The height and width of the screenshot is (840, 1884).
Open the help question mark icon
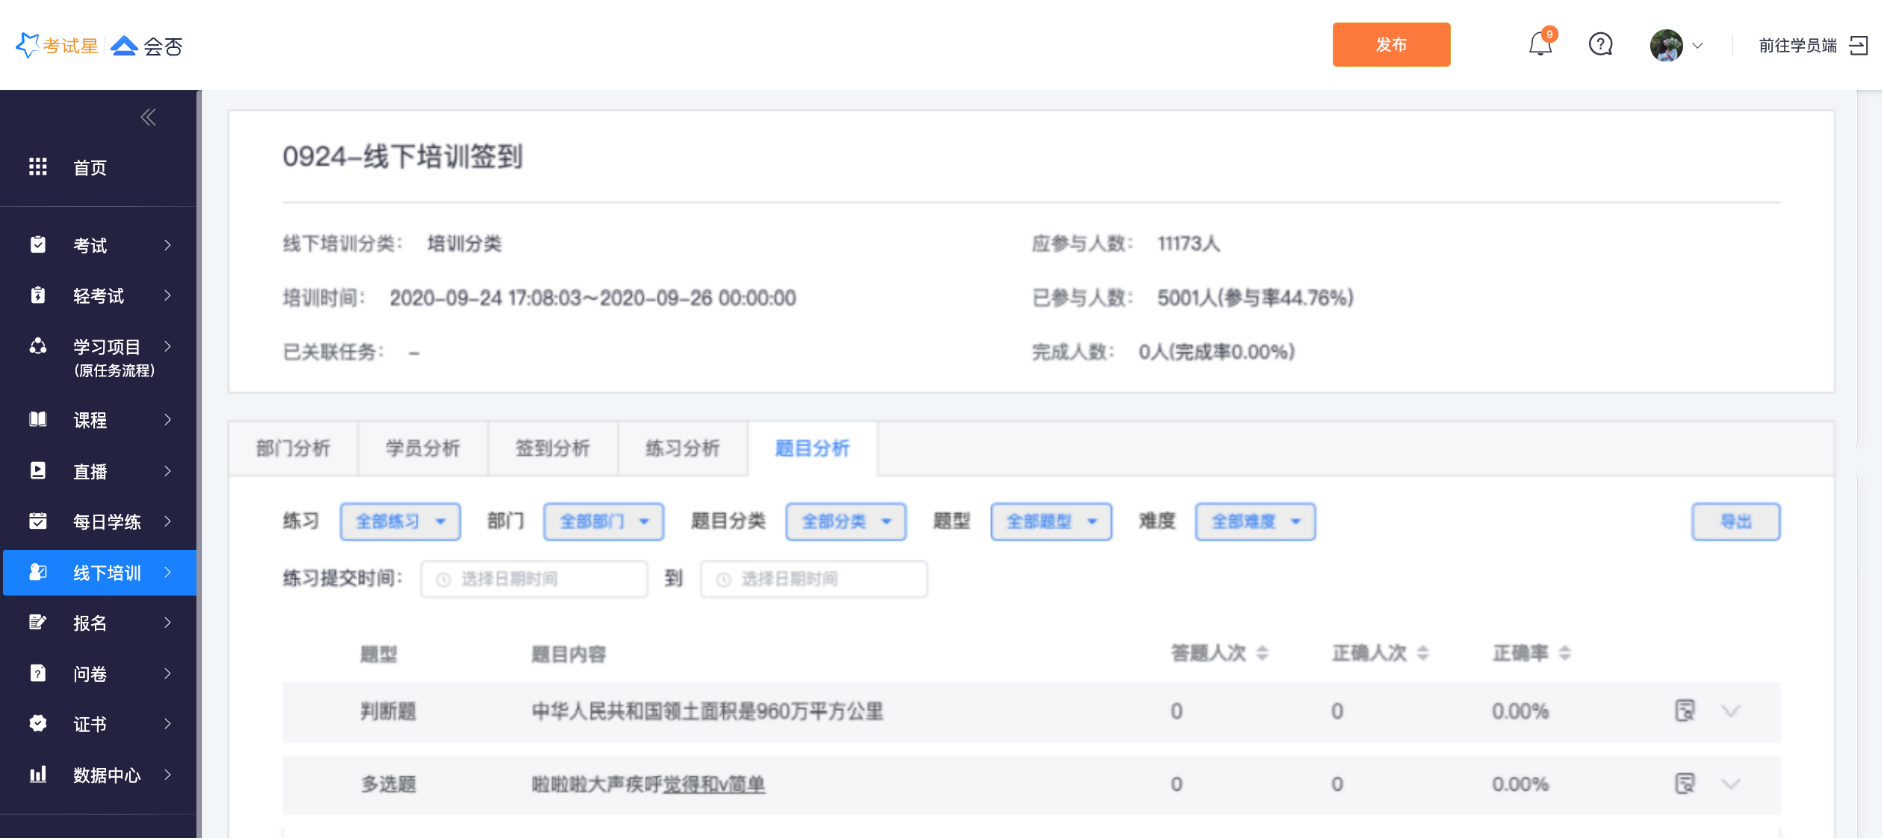[1601, 45]
